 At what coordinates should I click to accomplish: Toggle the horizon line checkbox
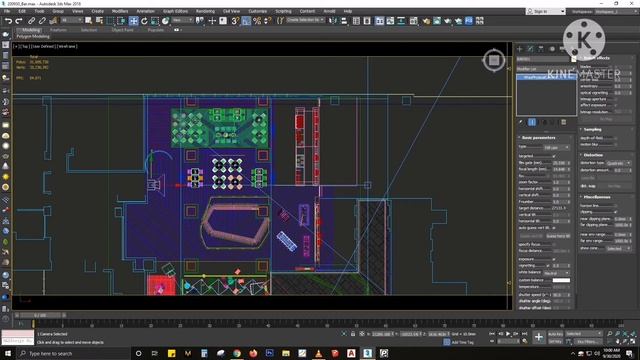pyautogui.click(x=616, y=205)
